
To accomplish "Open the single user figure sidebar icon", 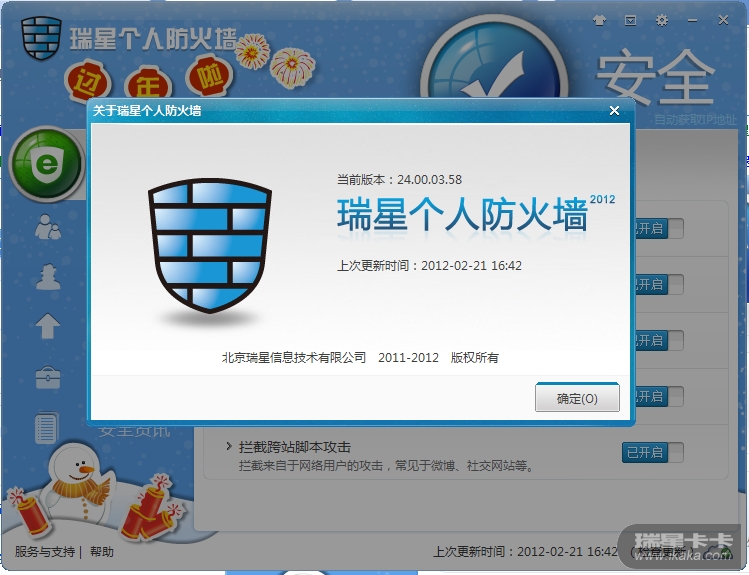I will (x=48, y=277).
